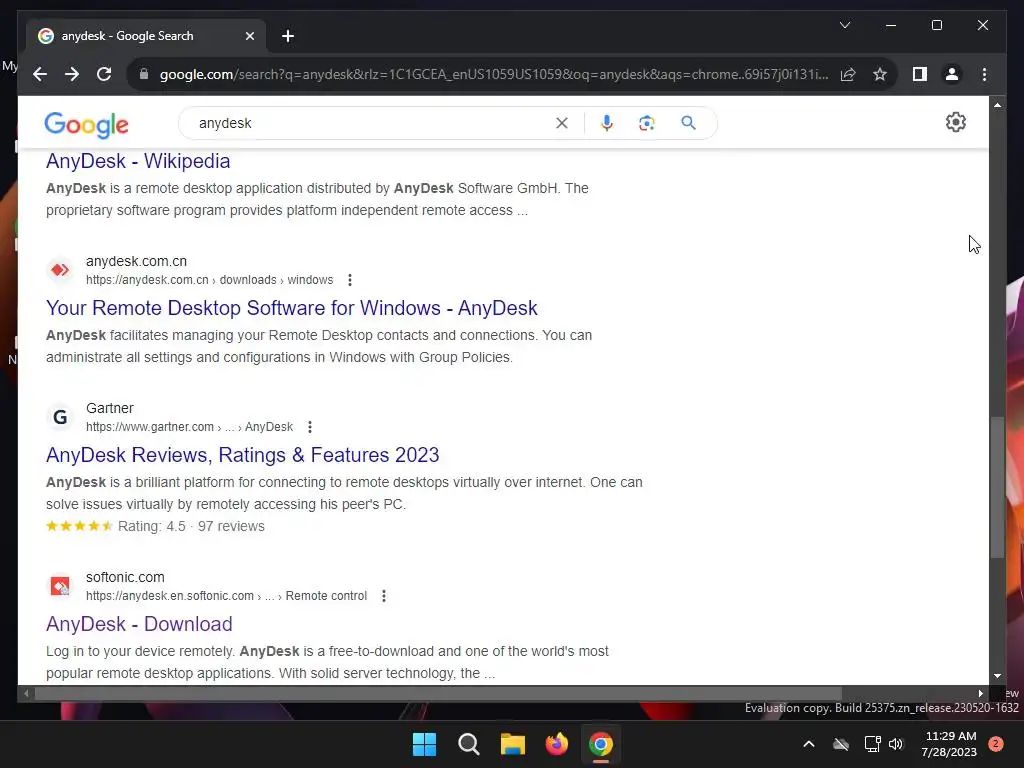The height and width of the screenshot is (768, 1024).
Task: Click the Gartner site name
Action: [110, 408]
